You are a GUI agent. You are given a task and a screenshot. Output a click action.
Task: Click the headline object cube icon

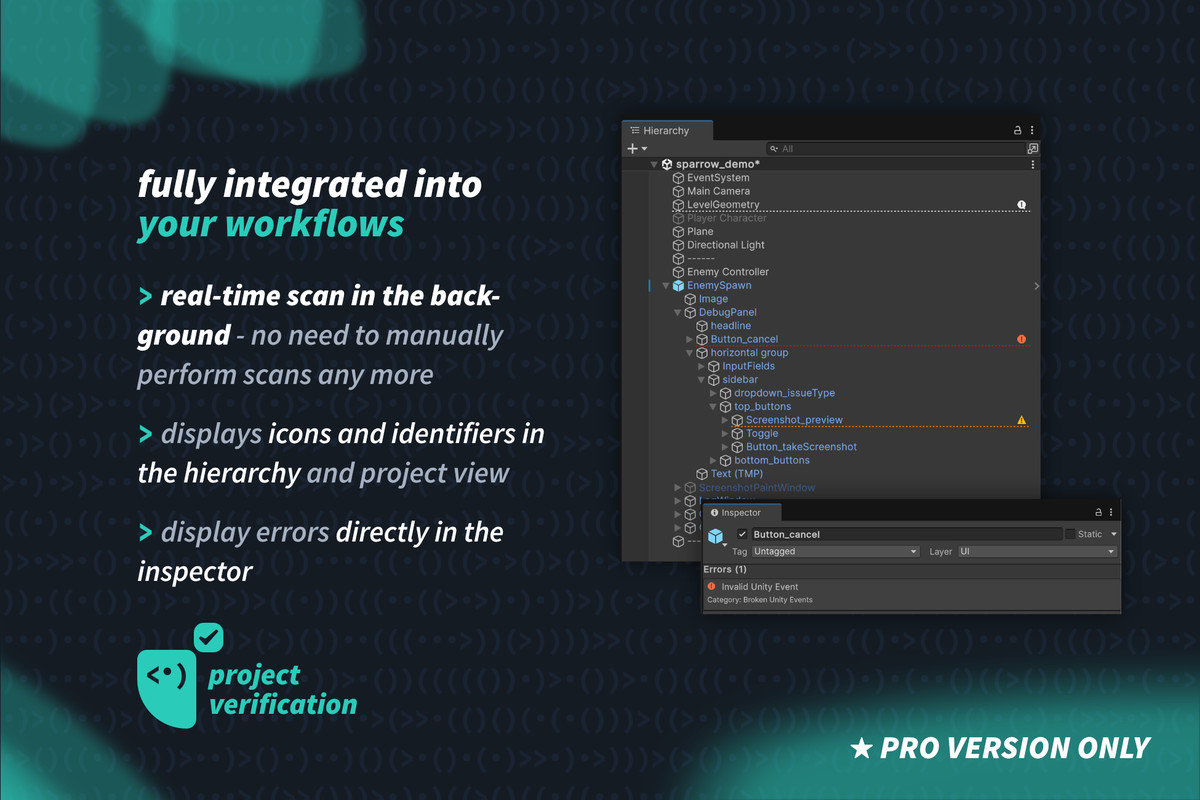click(x=702, y=326)
